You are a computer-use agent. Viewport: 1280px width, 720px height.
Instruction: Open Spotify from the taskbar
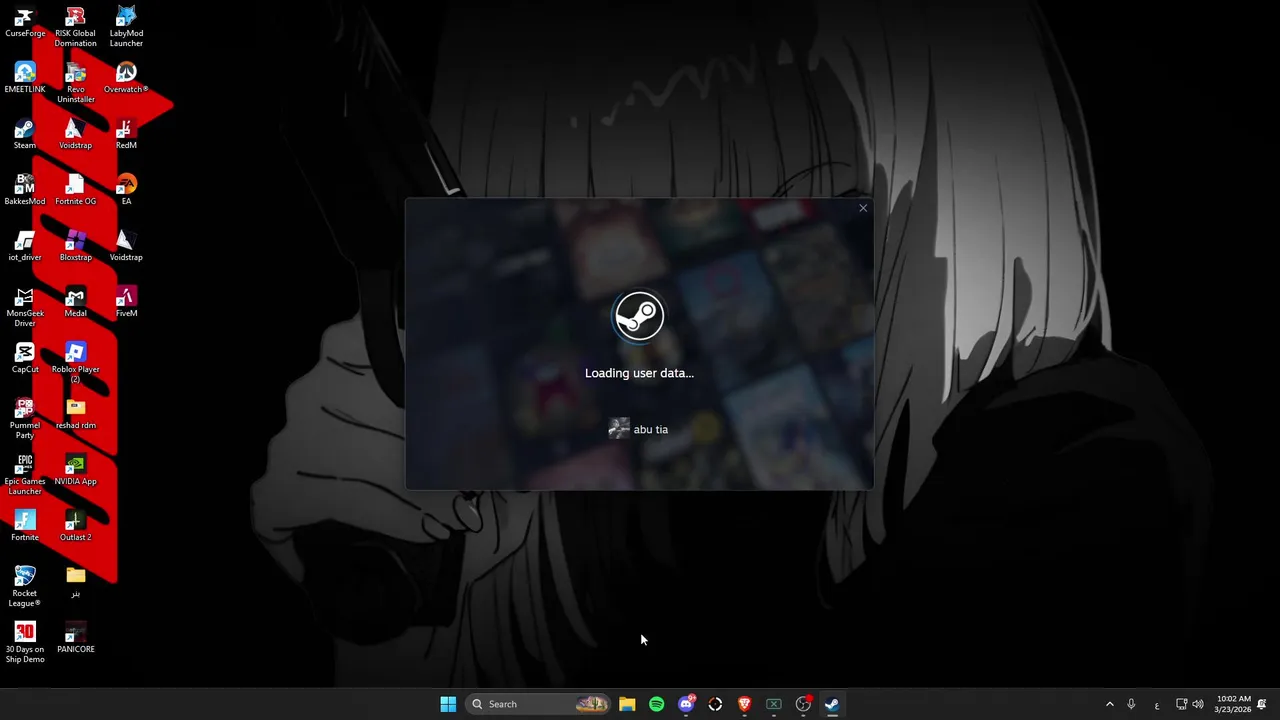[656, 704]
